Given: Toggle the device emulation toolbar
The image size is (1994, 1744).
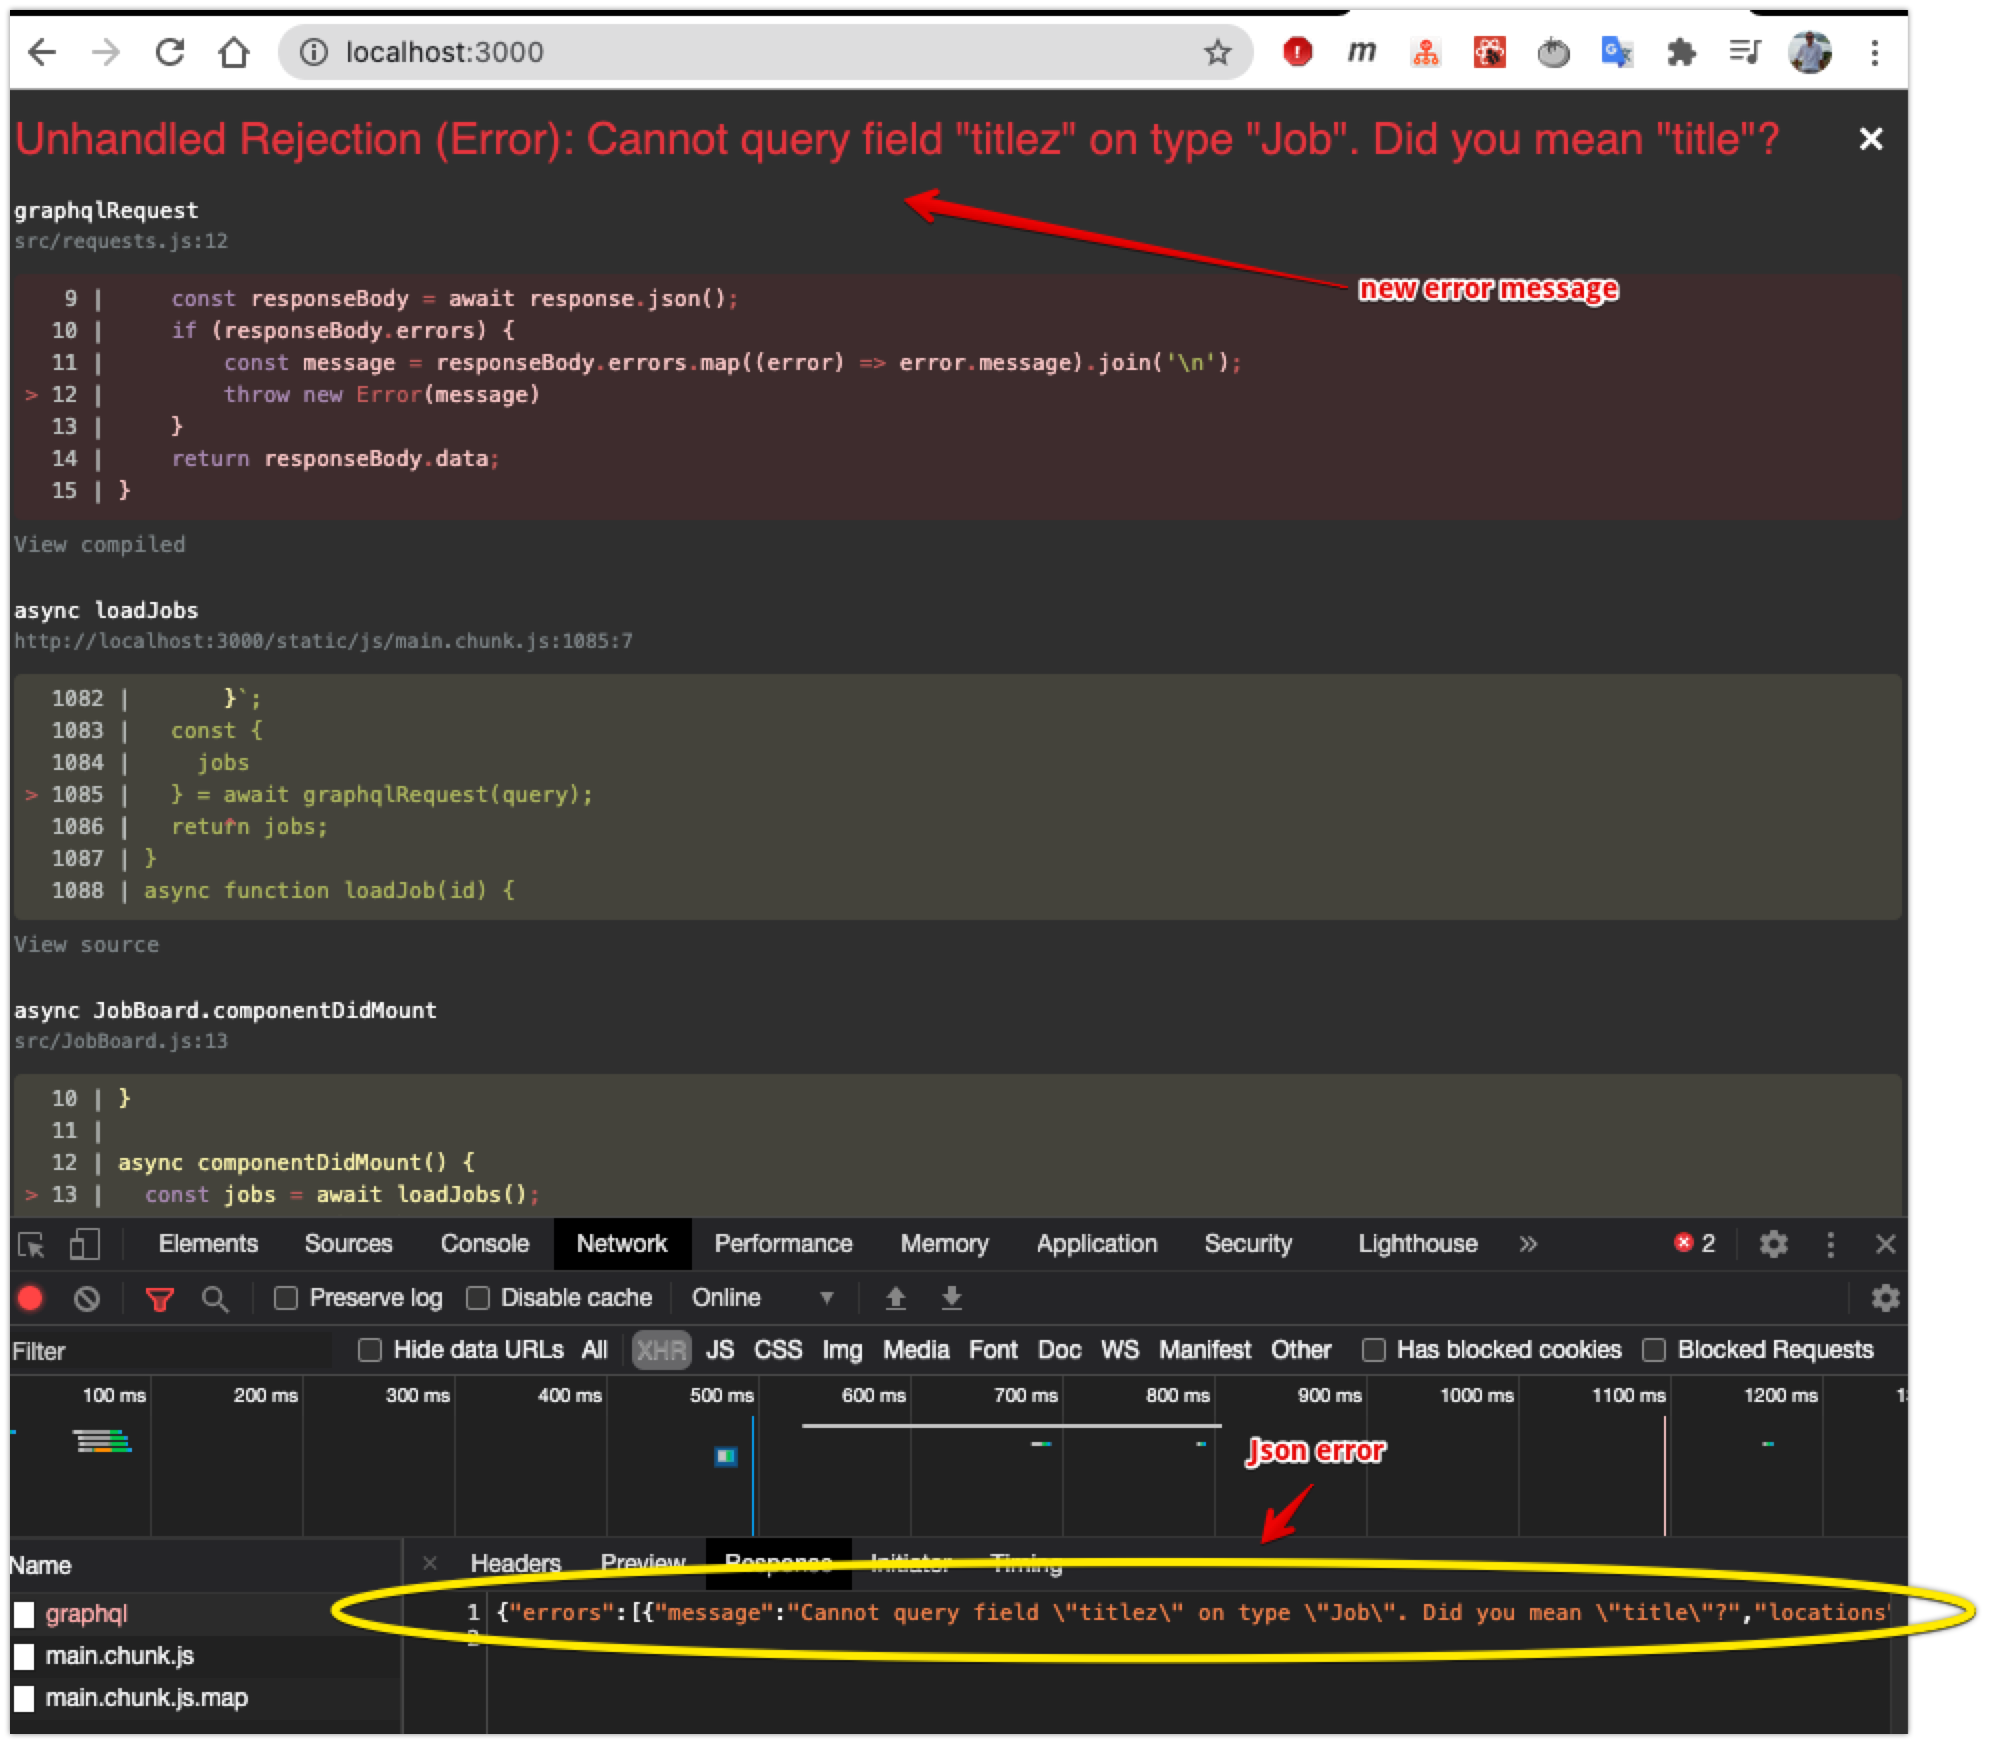Looking at the screenshot, I should (x=84, y=1244).
